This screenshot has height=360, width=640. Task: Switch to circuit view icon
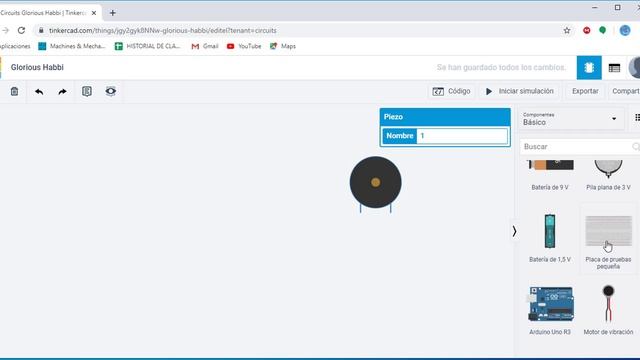(x=589, y=68)
